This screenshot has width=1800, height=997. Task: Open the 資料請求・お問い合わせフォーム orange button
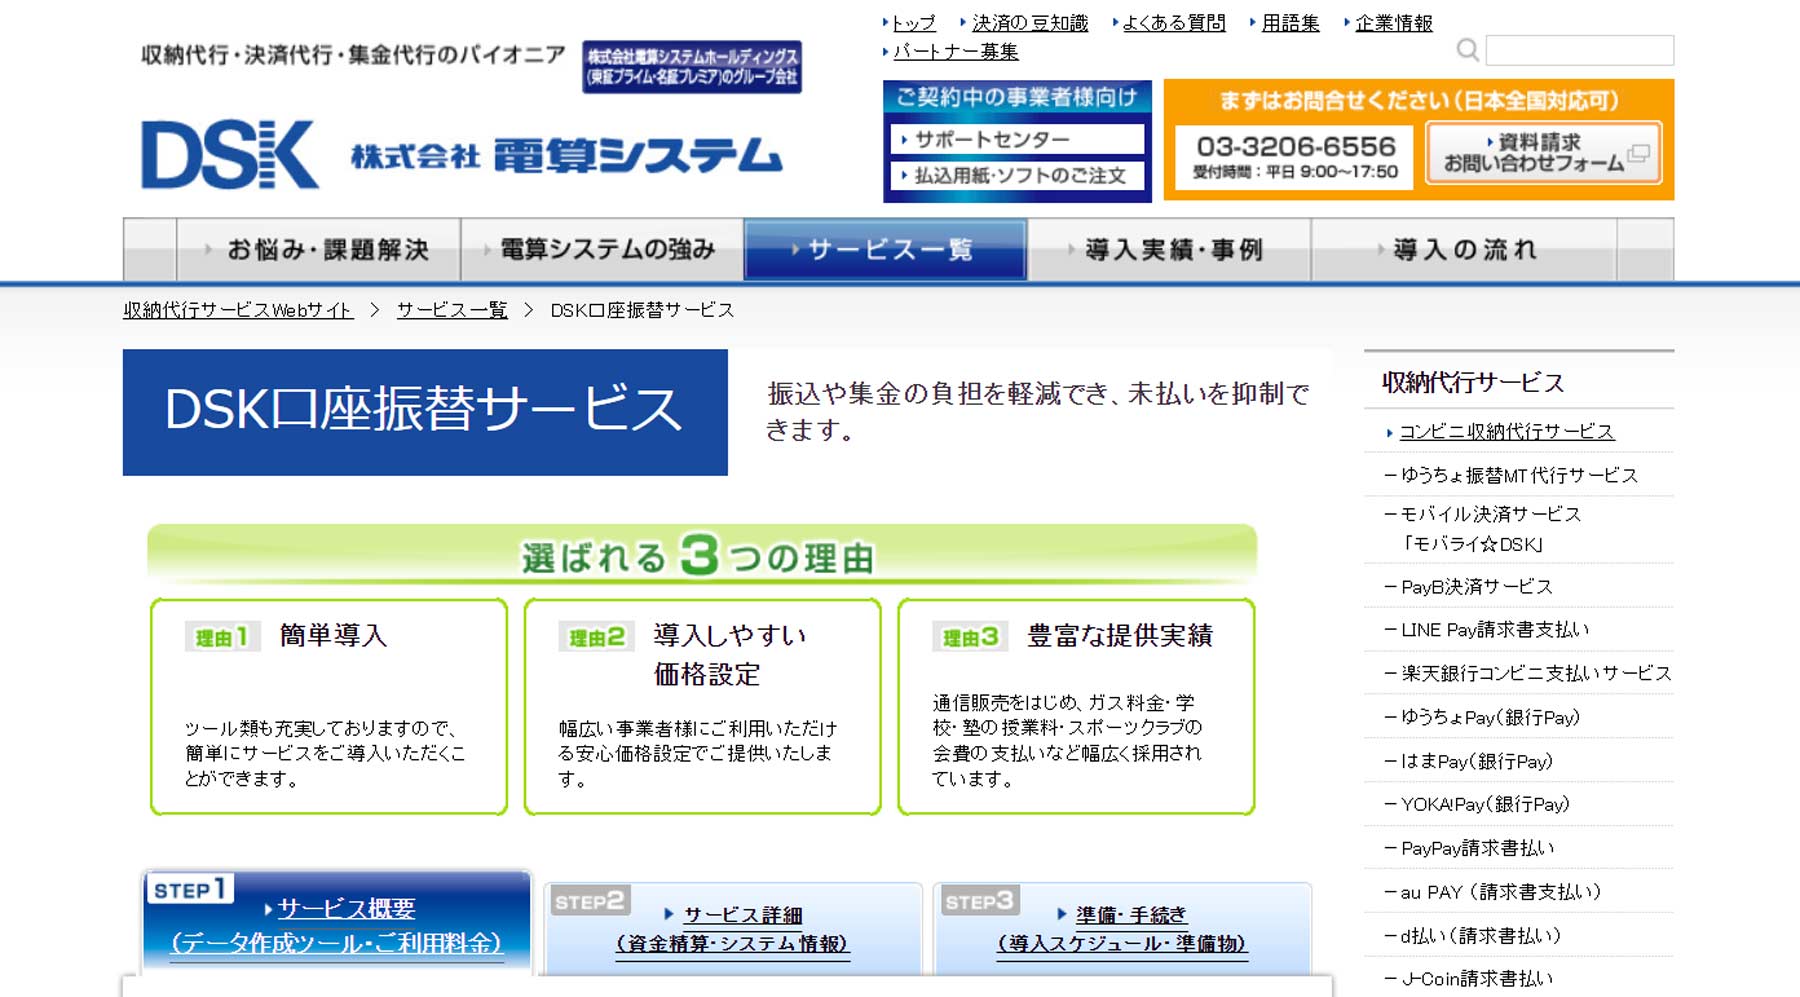[x=1544, y=154]
